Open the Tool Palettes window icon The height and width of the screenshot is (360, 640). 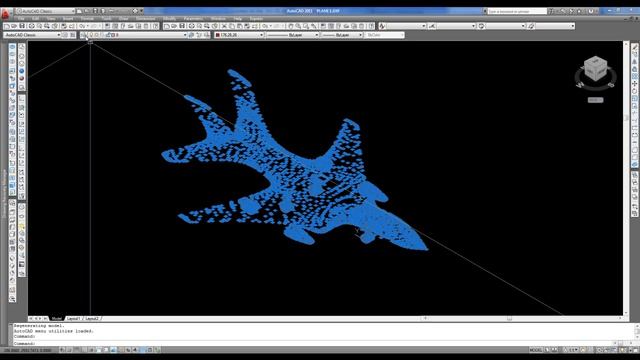[x=338, y=26]
